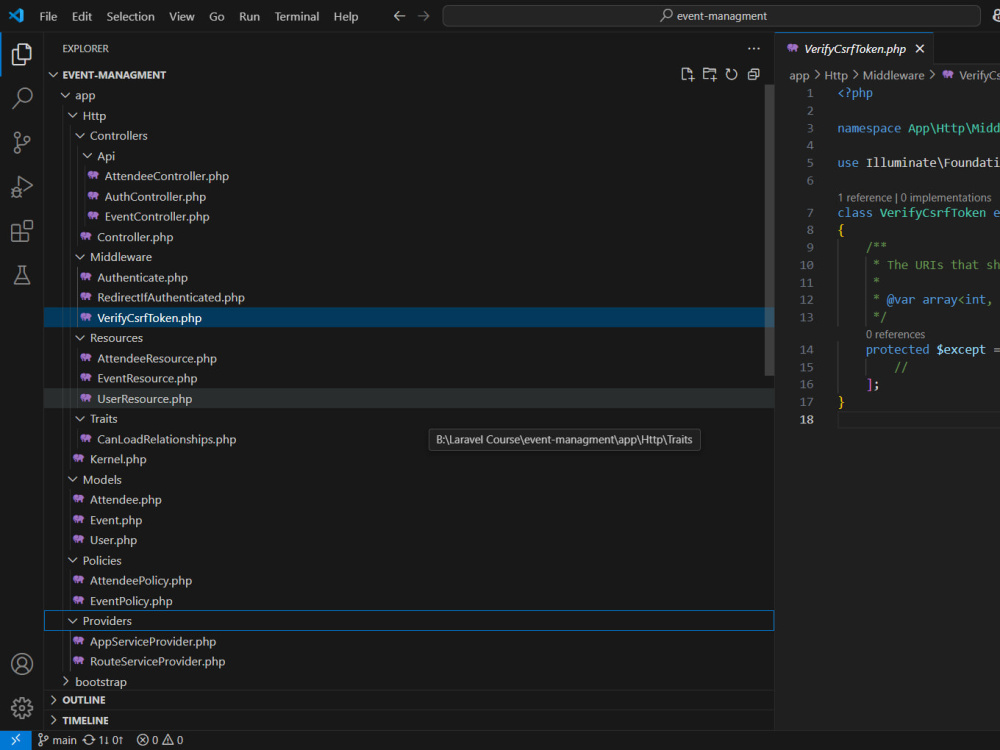
Task: Open the Selection menu
Action: [x=130, y=16]
